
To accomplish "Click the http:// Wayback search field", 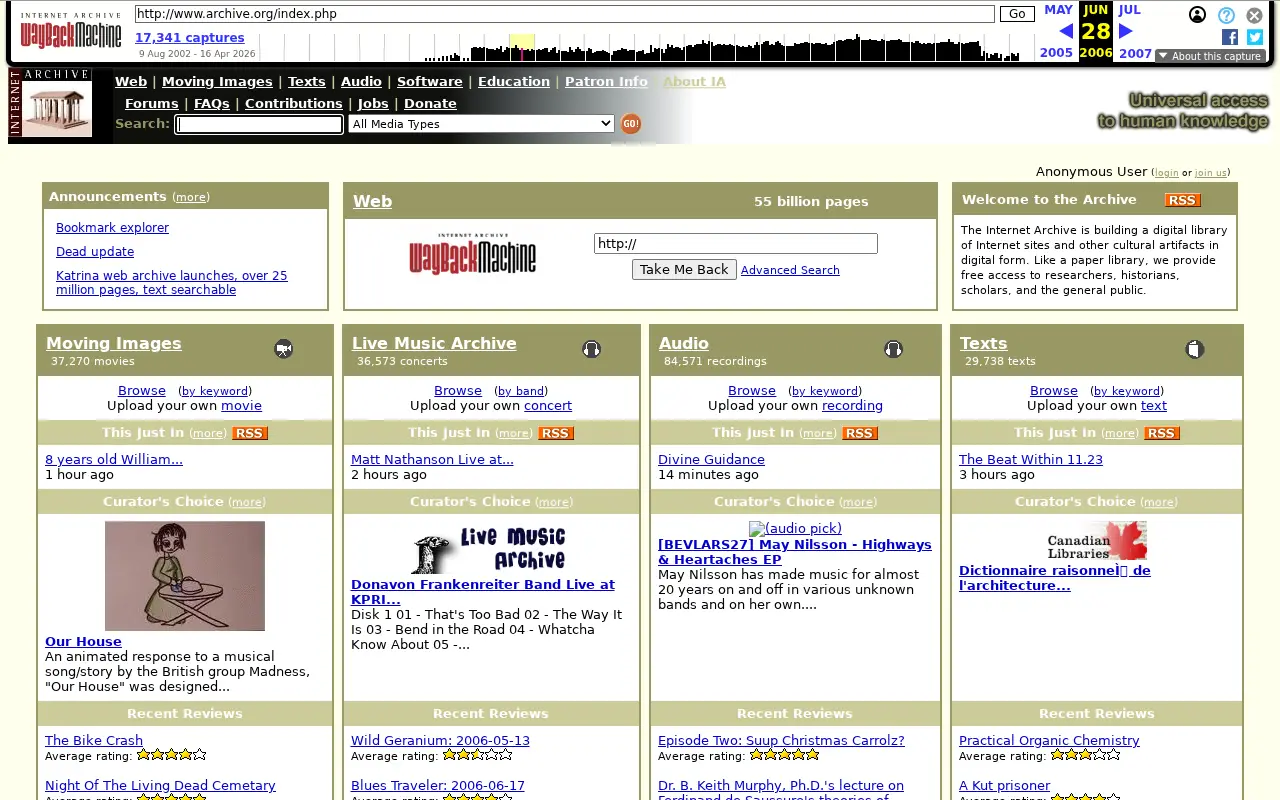I will 736,243.
